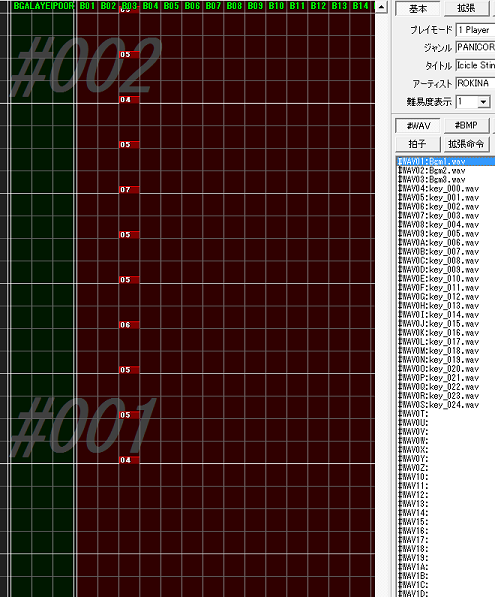Image resolution: width=495 pixels, height=597 pixels.
Task: Focus the アーティスト input field
Action: tap(475, 83)
